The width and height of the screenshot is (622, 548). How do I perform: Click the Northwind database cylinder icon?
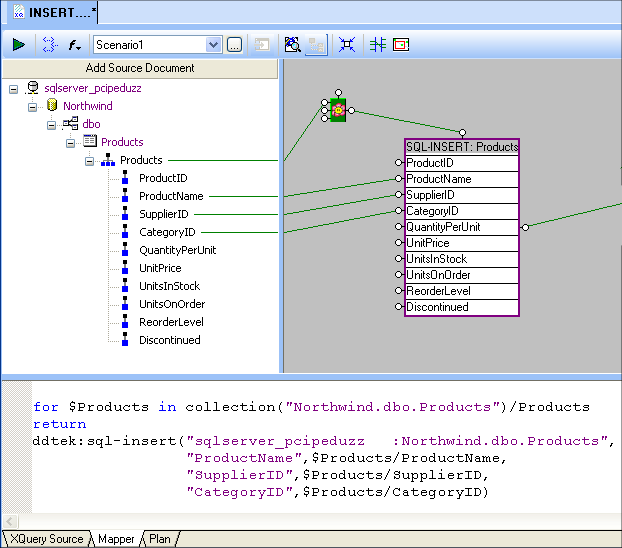pos(52,105)
